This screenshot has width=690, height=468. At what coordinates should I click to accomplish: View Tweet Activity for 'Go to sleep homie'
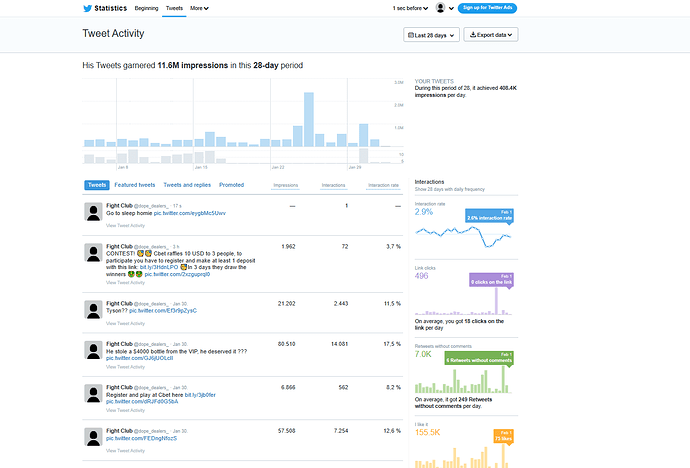(x=125, y=225)
